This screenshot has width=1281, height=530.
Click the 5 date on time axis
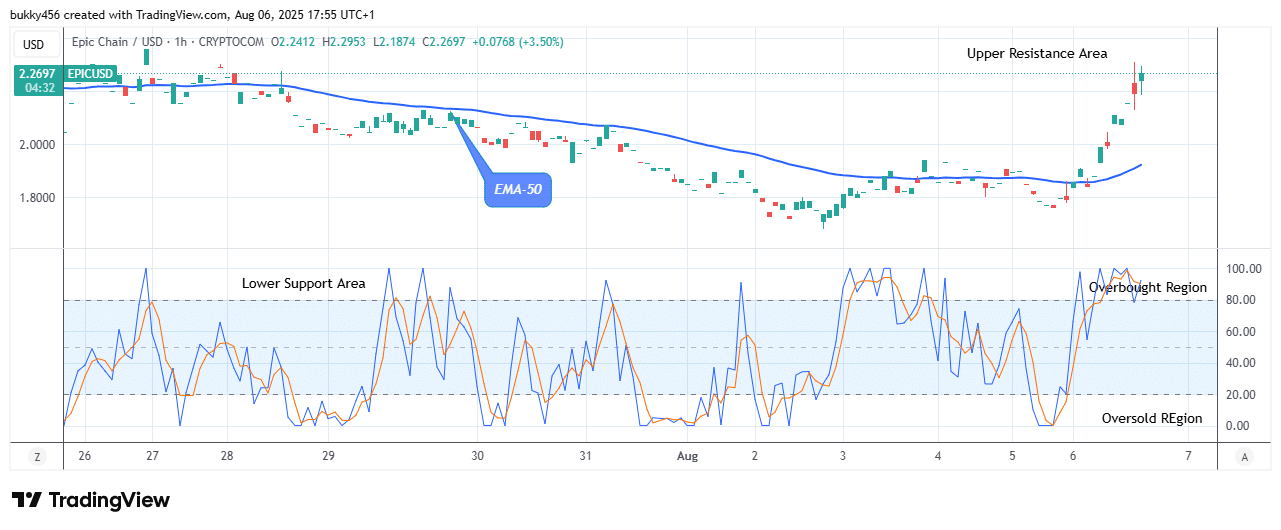[x=1012, y=456]
